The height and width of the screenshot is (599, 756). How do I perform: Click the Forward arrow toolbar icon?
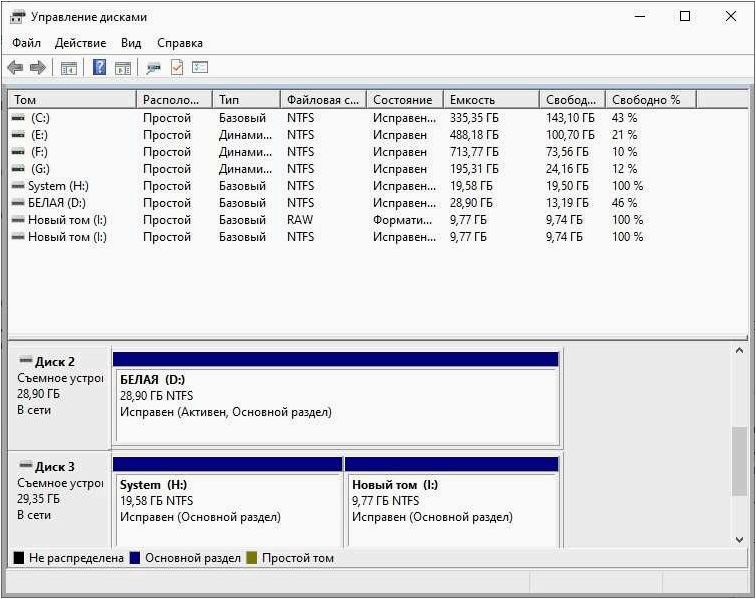pyautogui.click(x=38, y=68)
